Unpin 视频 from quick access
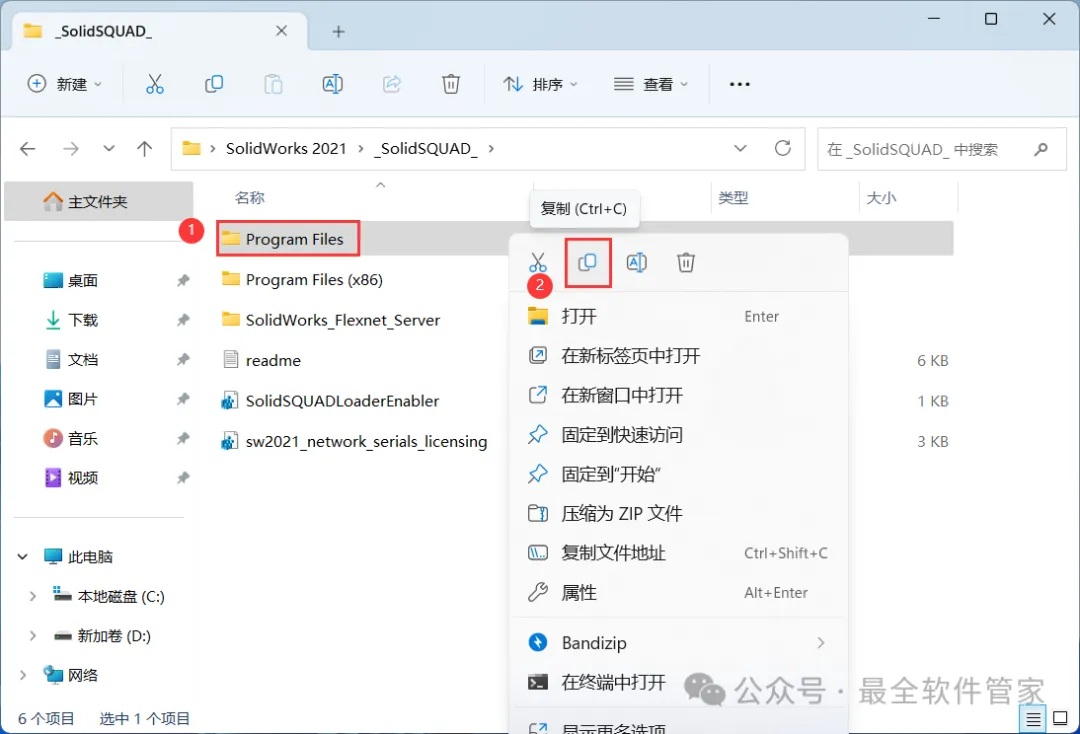Screen dimensions: 1080x734 [x=183, y=478]
